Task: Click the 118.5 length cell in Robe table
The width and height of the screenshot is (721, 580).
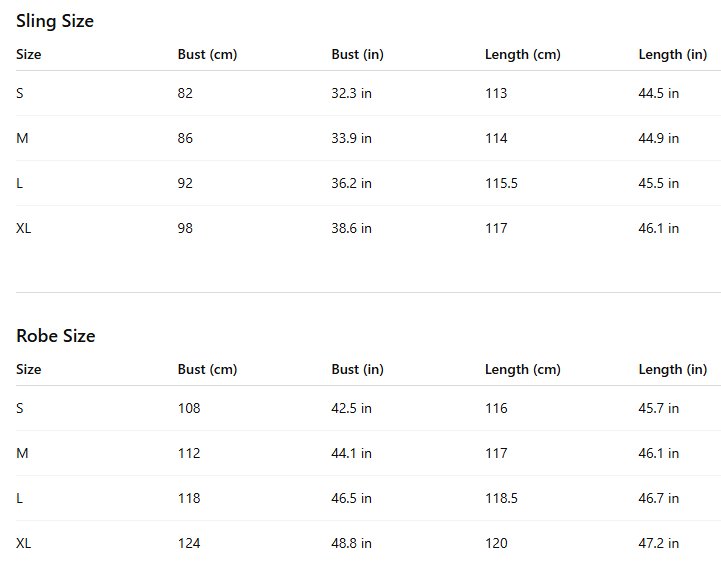Action: [x=501, y=498]
